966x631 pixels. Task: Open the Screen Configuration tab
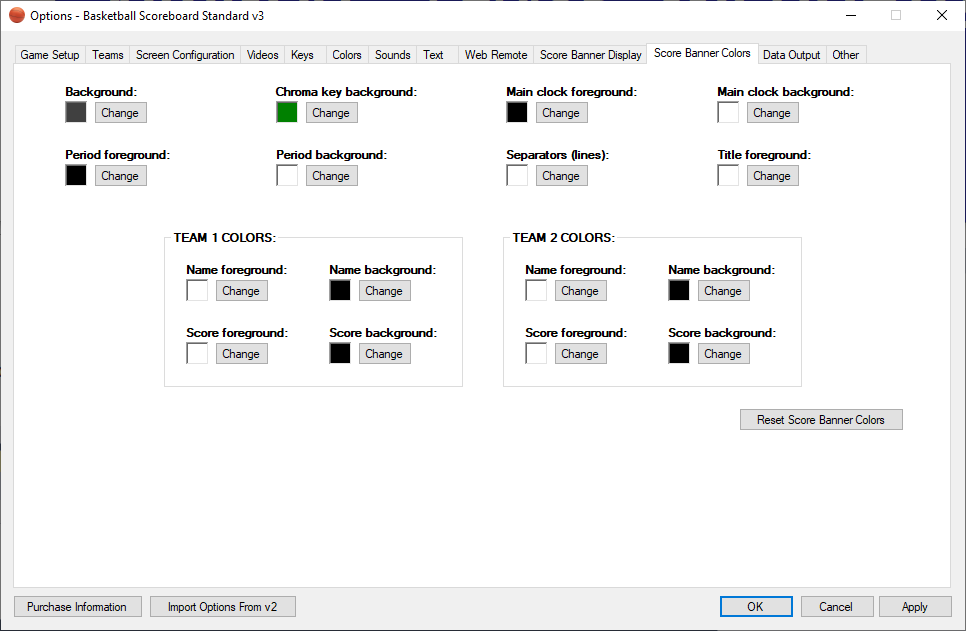click(x=185, y=55)
